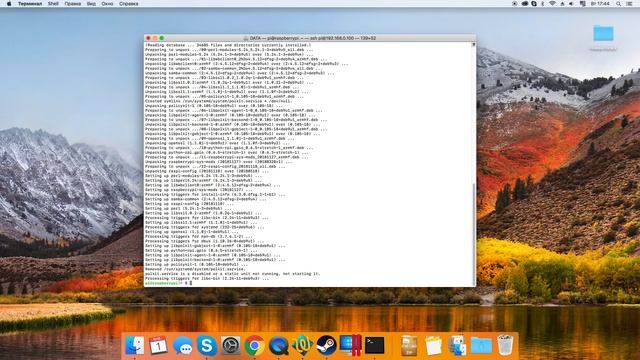
Task: Click the 17:44 clock in menu bar
Action: pyautogui.click(x=600, y=4)
